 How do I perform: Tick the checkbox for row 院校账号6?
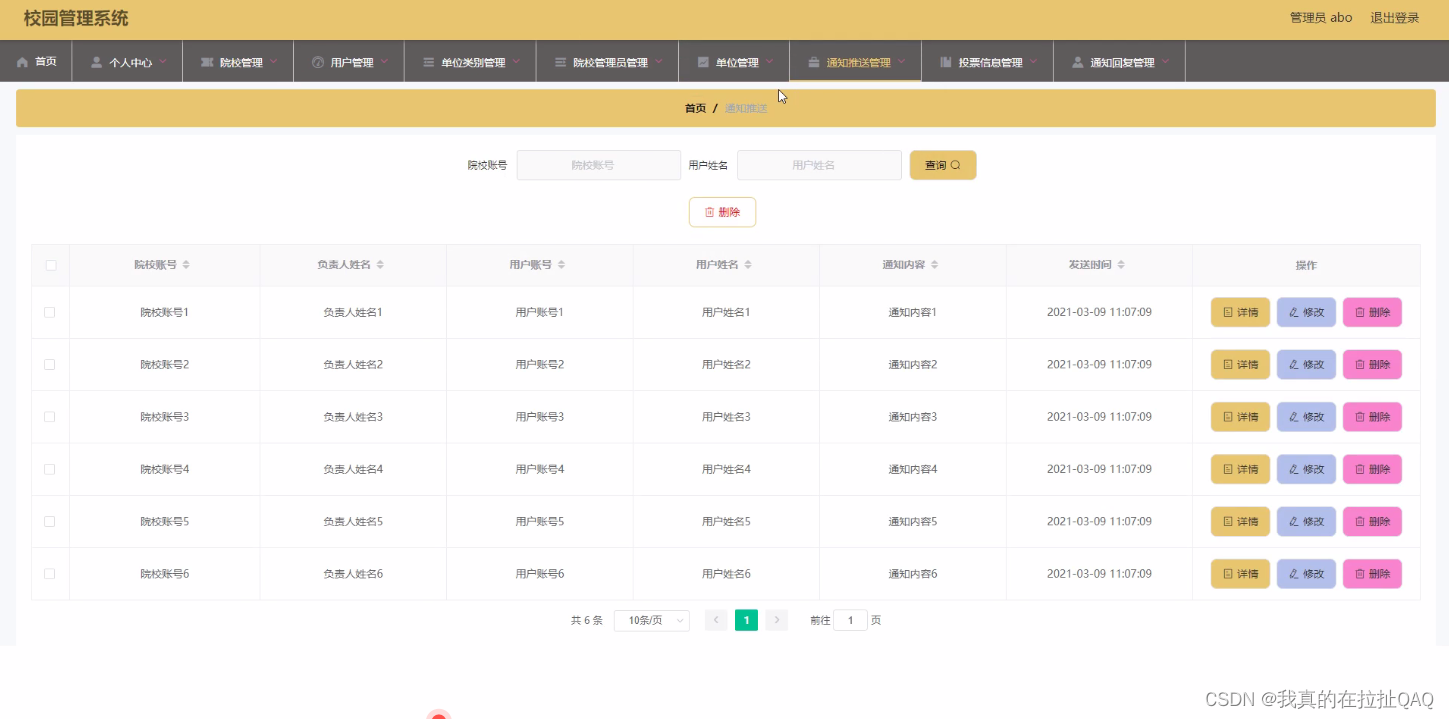click(50, 574)
